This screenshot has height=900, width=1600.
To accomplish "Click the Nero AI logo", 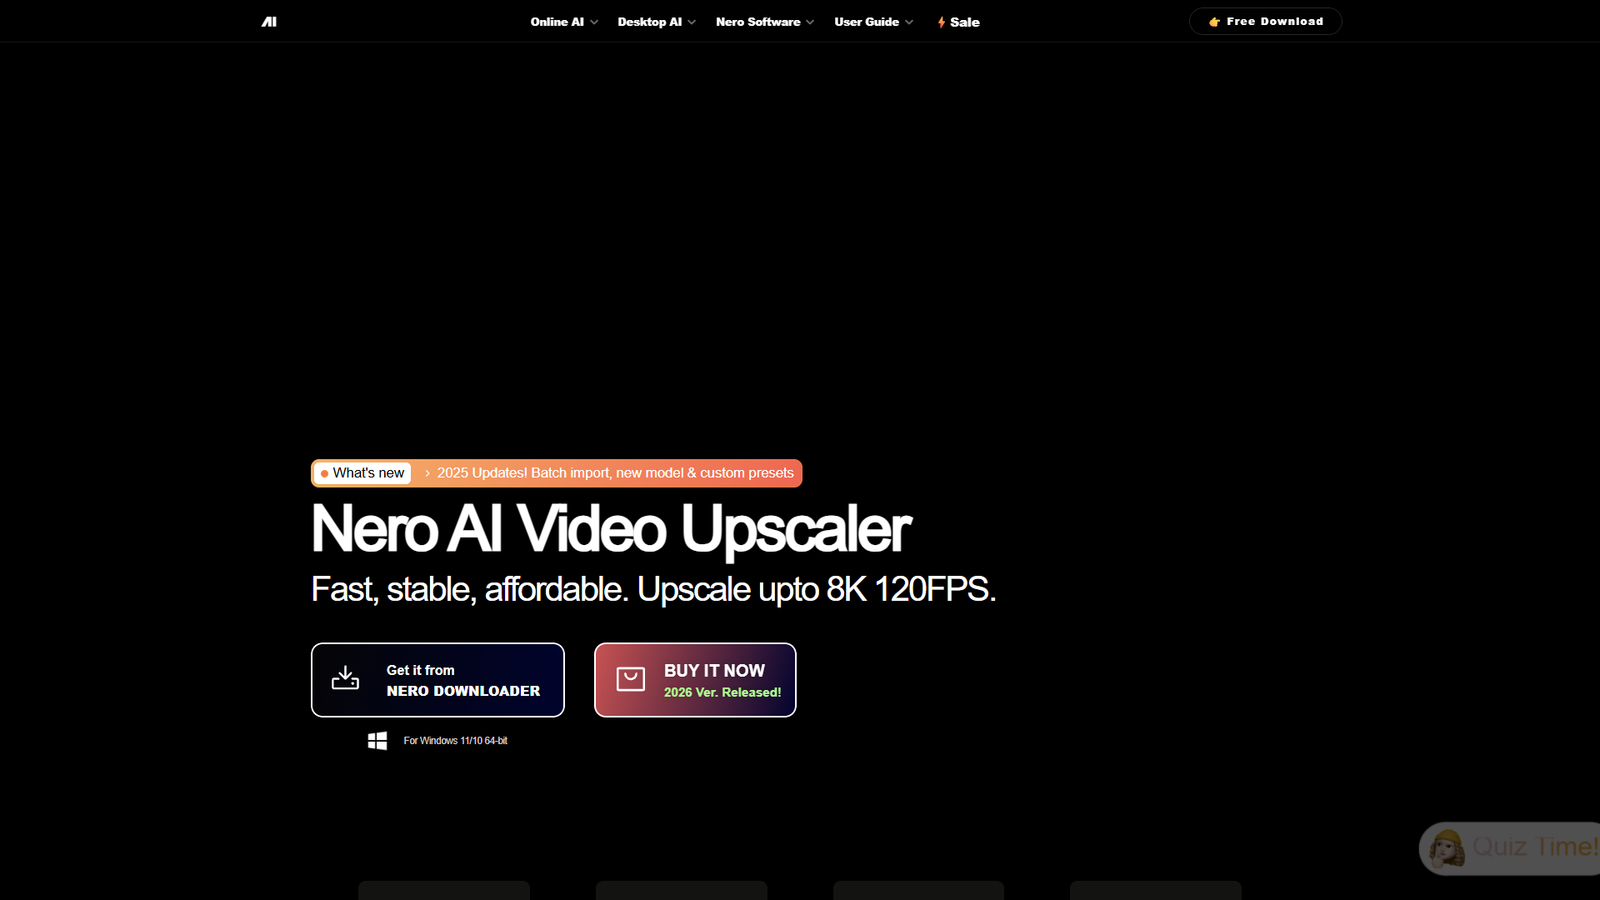I will [x=269, y=22].
